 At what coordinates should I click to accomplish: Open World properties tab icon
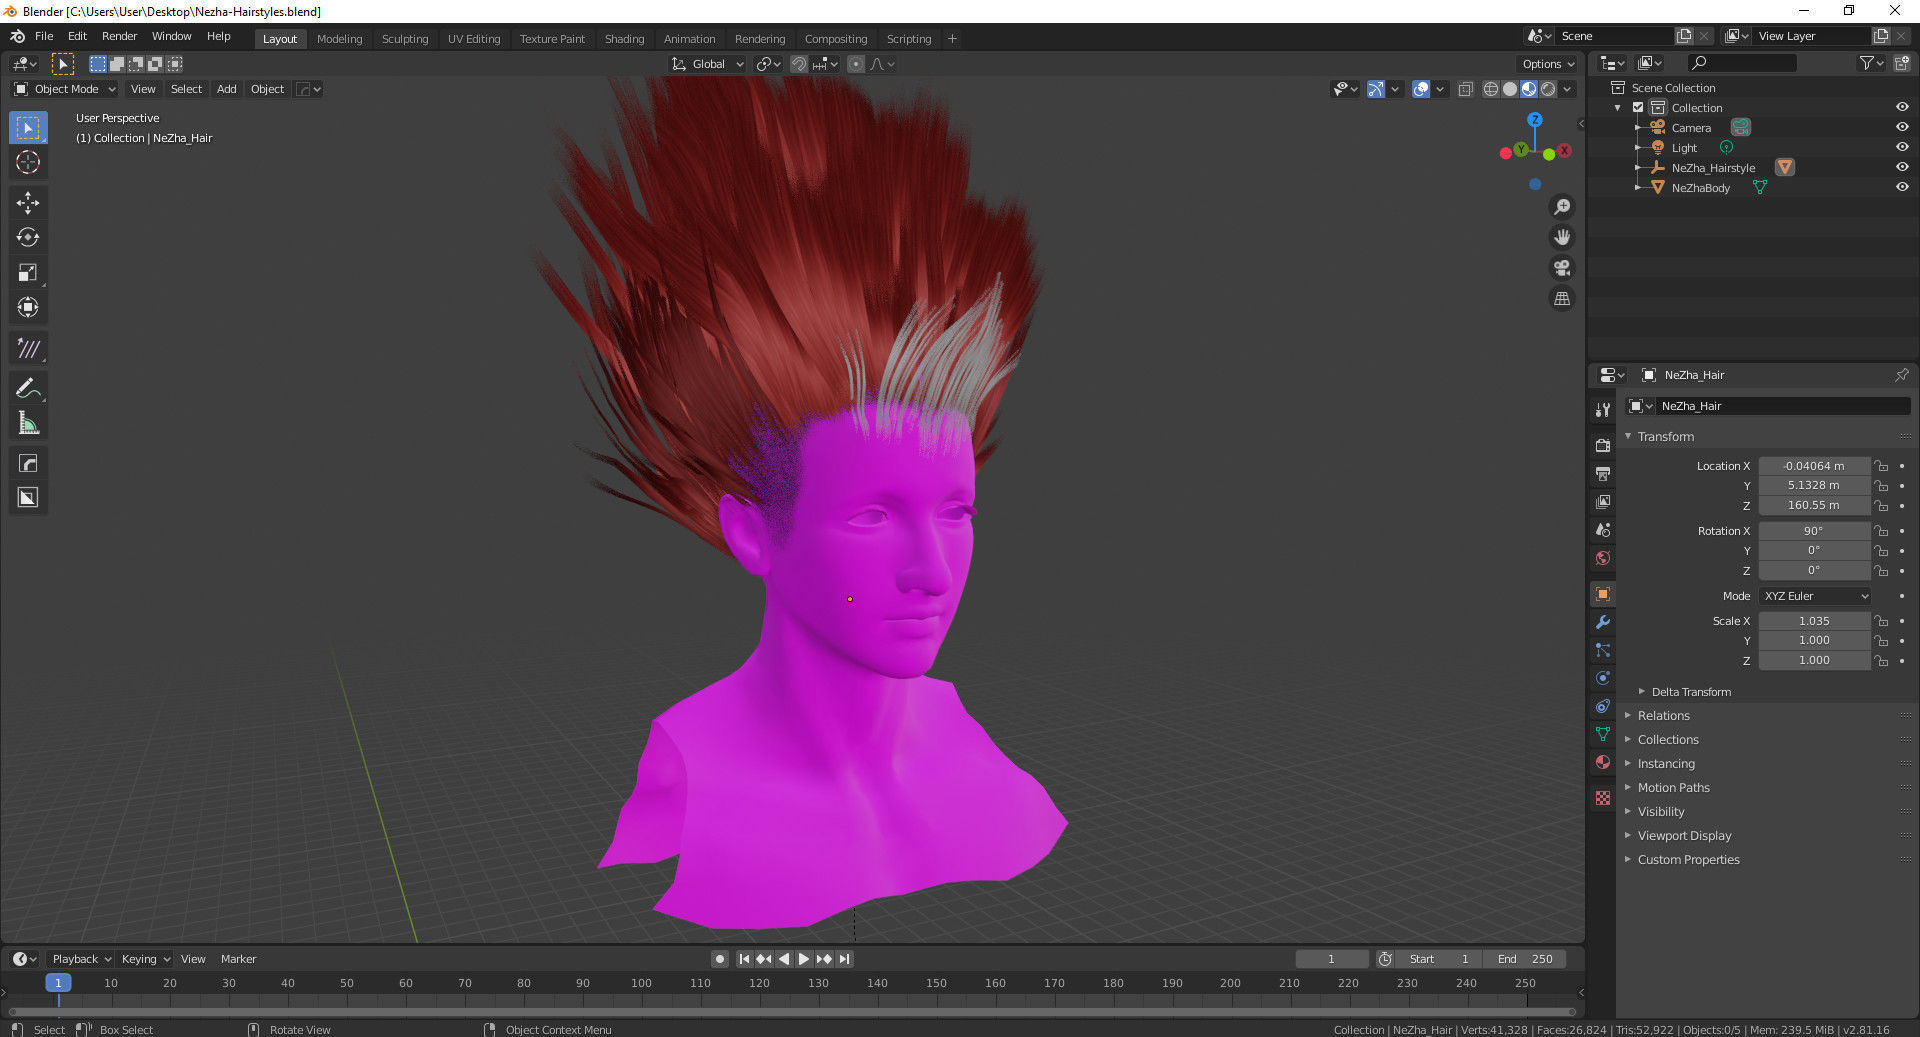1603,558
